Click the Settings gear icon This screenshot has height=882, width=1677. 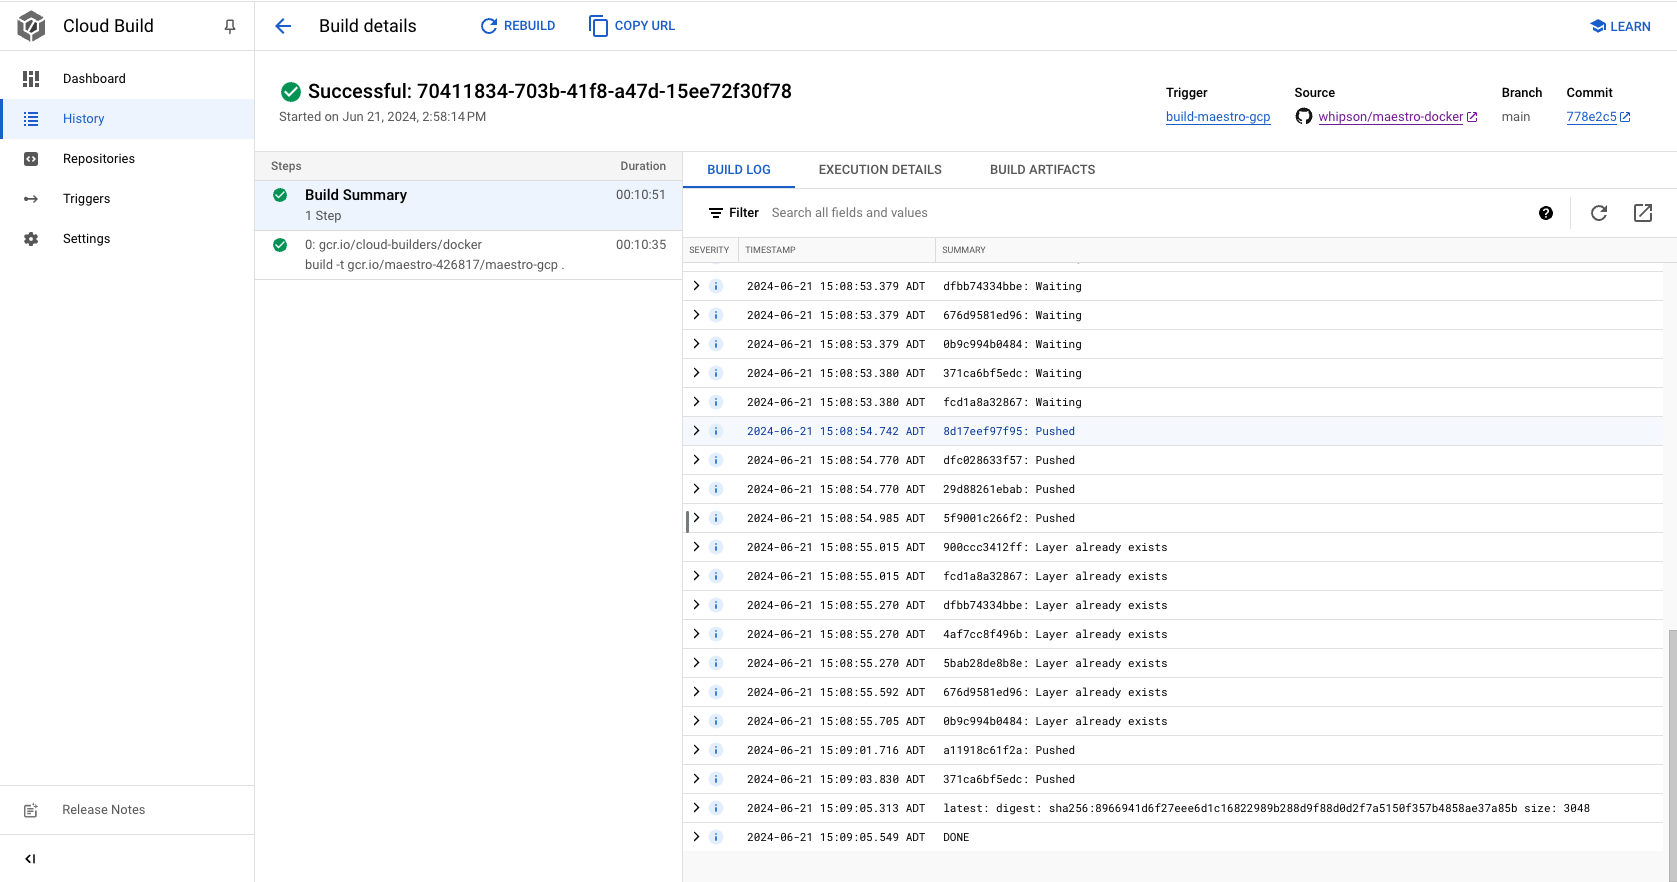pyautogui.click(x=31, y=238)
